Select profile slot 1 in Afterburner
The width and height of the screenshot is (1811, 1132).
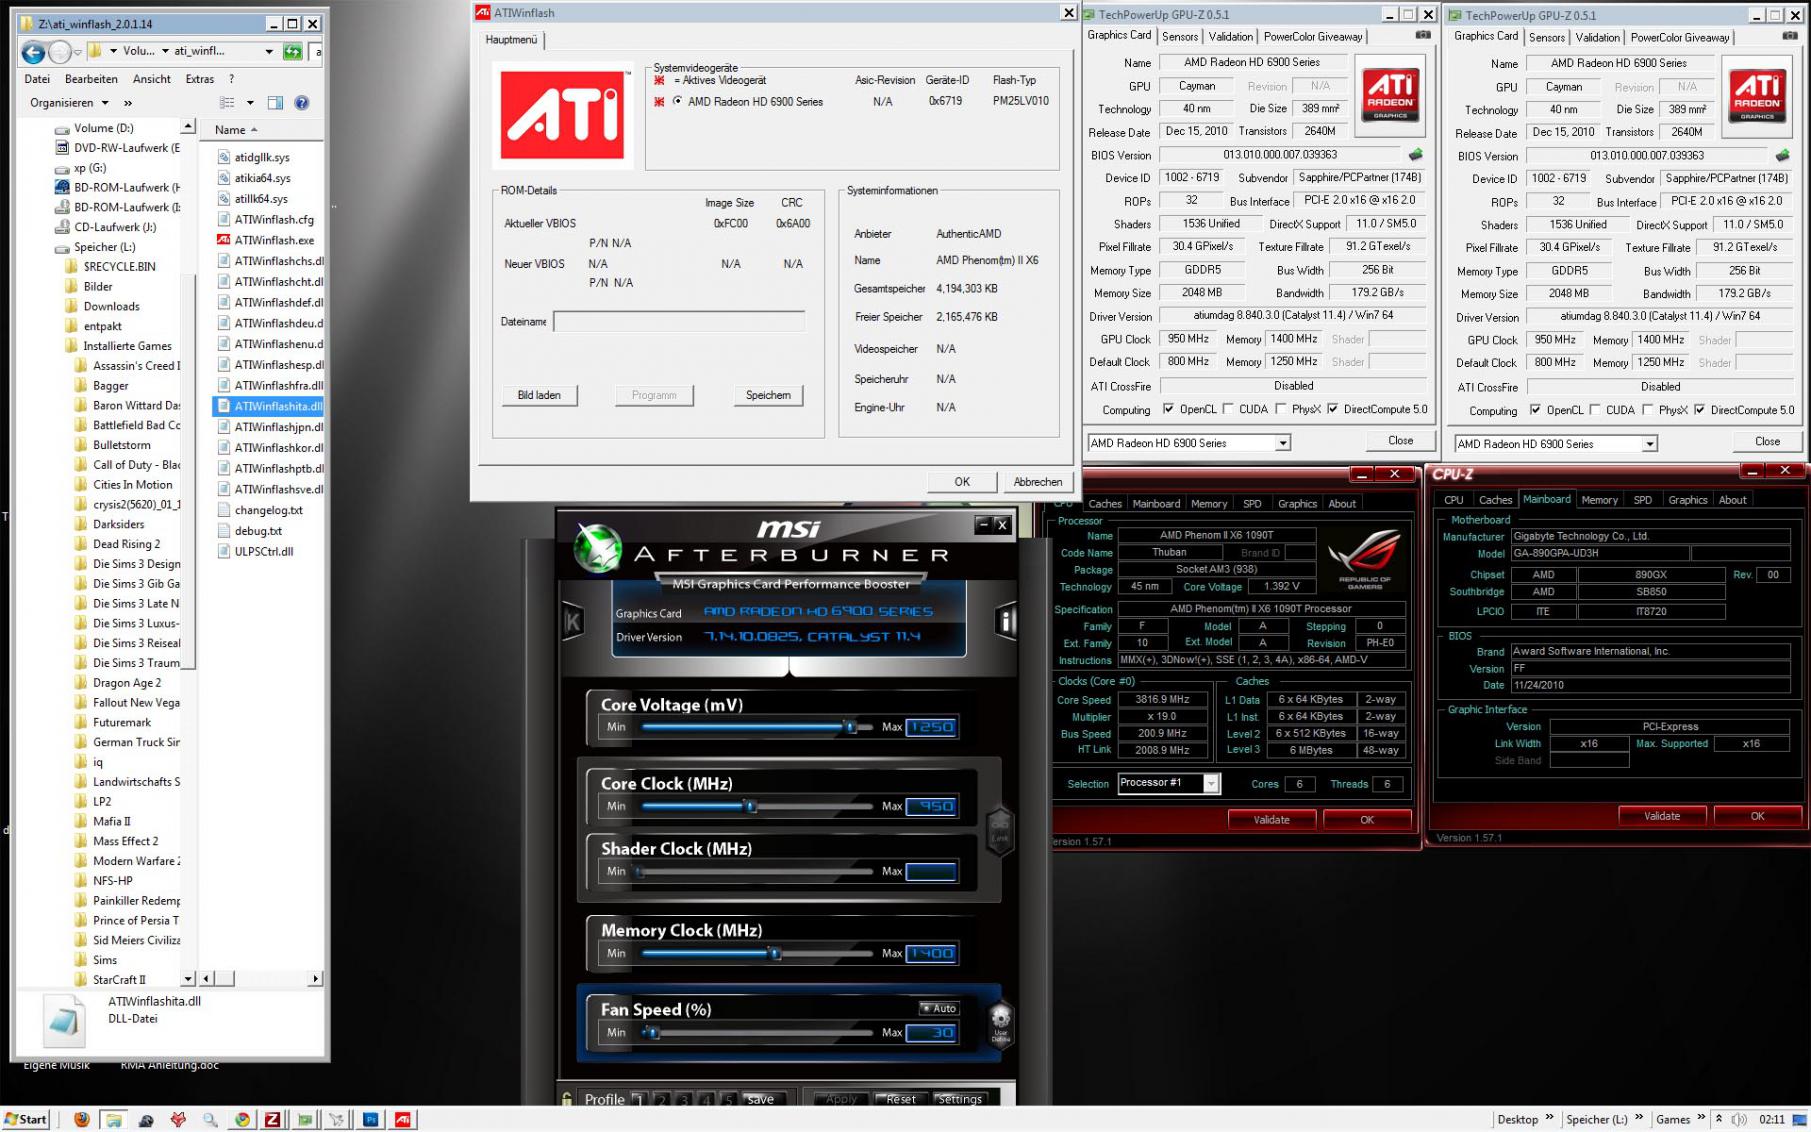click(638, 1099)
